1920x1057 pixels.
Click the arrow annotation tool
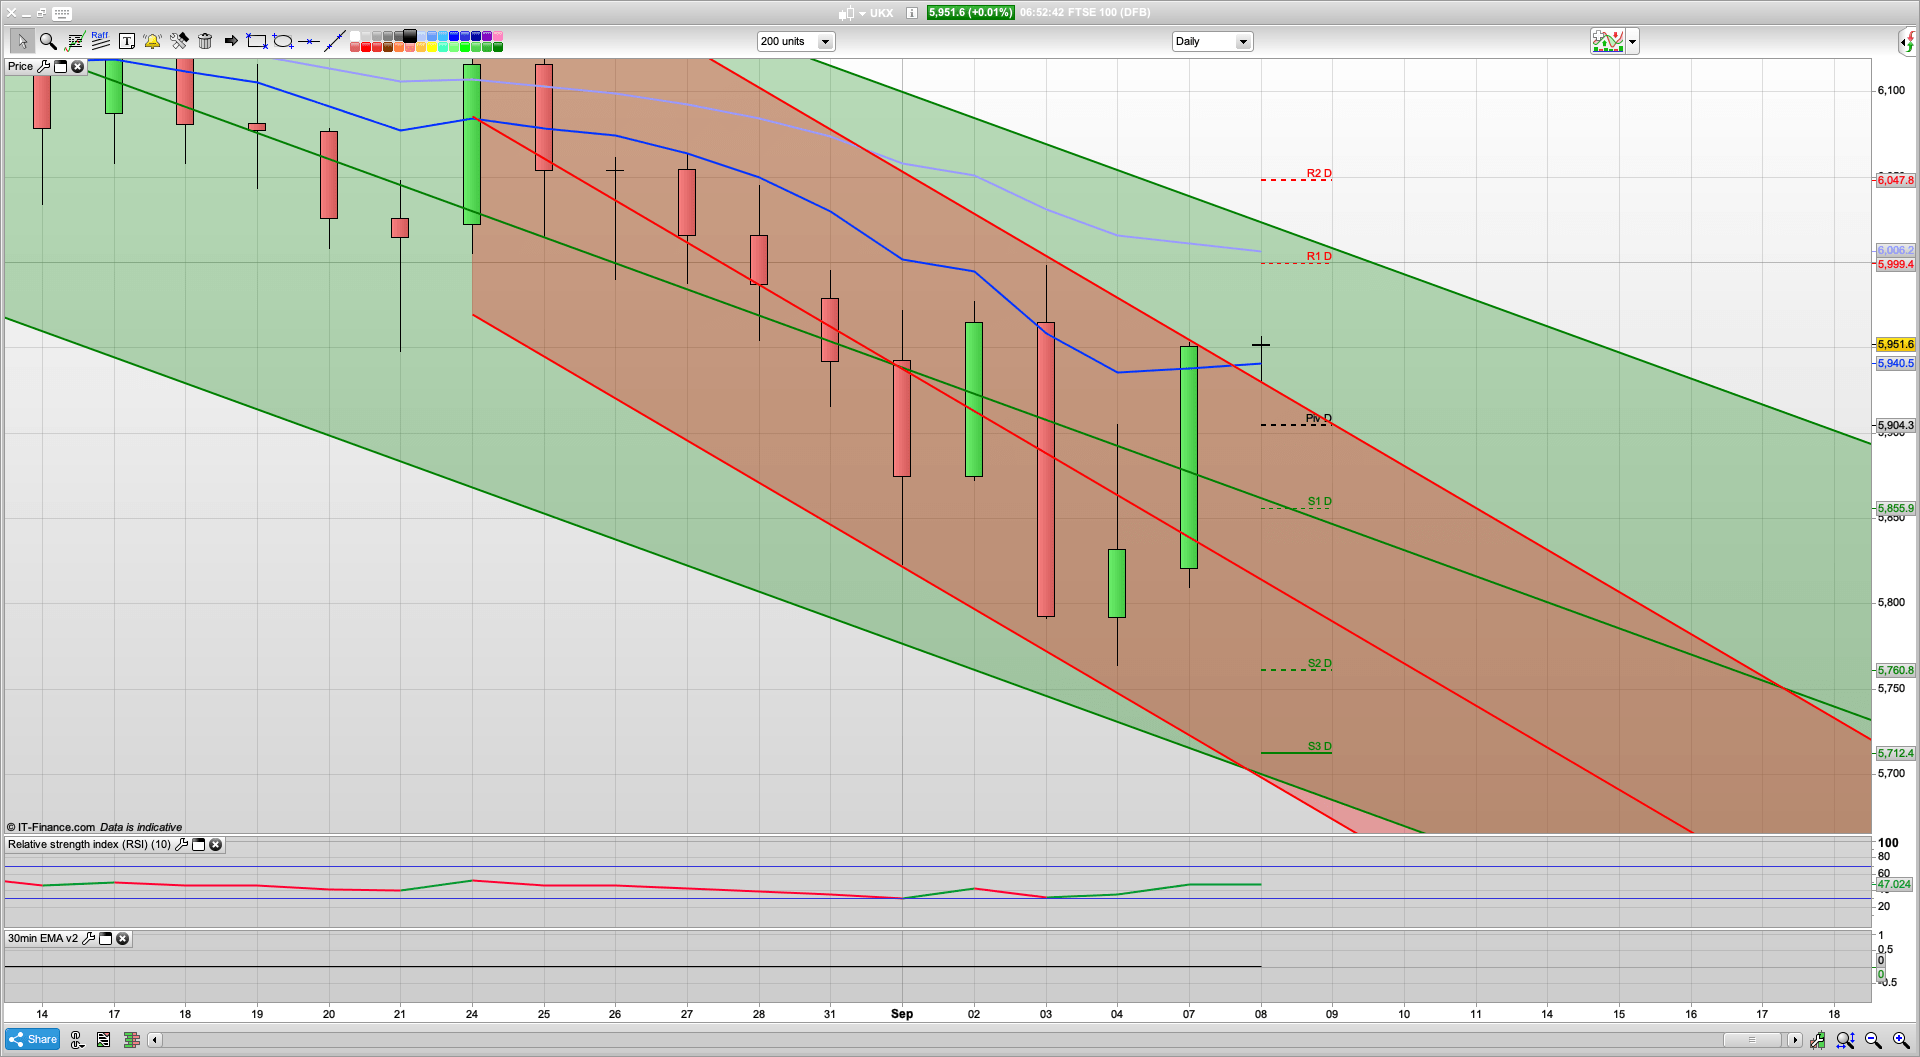(x=230, y=41)
